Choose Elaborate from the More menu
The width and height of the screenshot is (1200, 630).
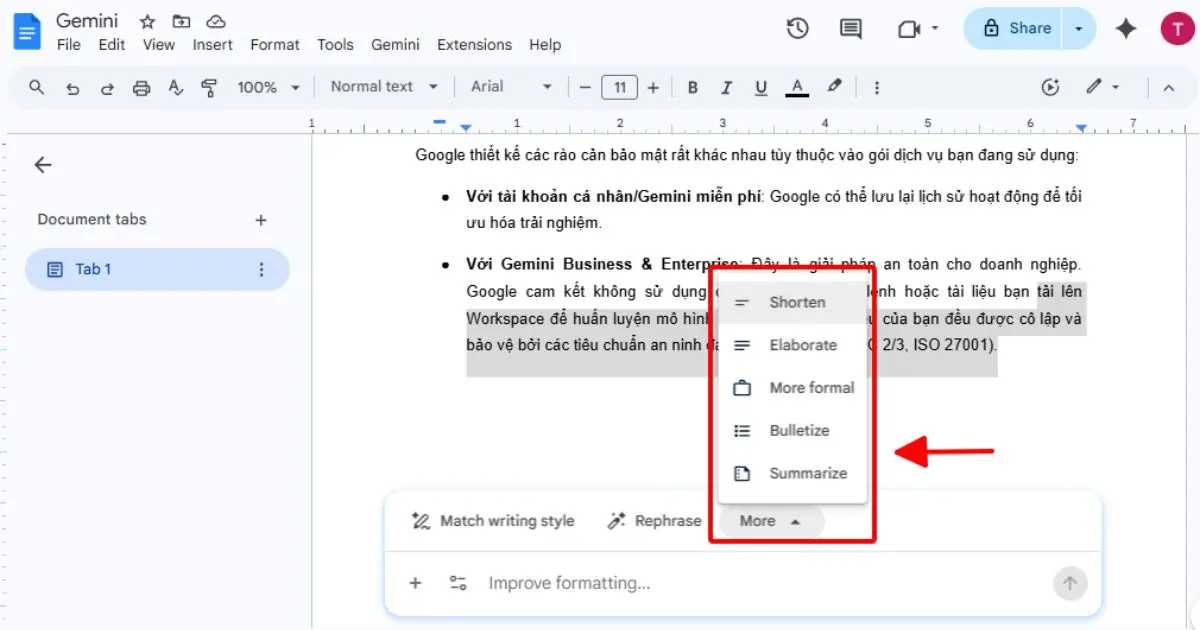coord(793,345)
